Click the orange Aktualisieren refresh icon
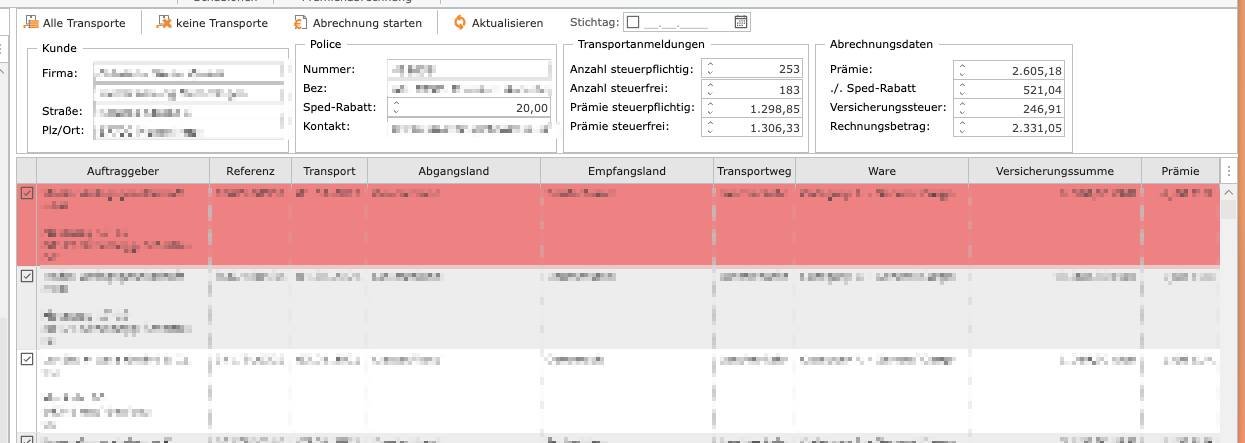 coord(460,22)
